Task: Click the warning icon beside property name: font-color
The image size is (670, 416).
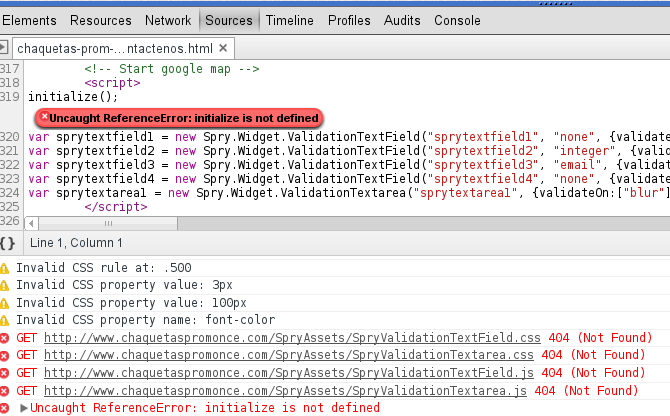Action: [x=4, y=320]
